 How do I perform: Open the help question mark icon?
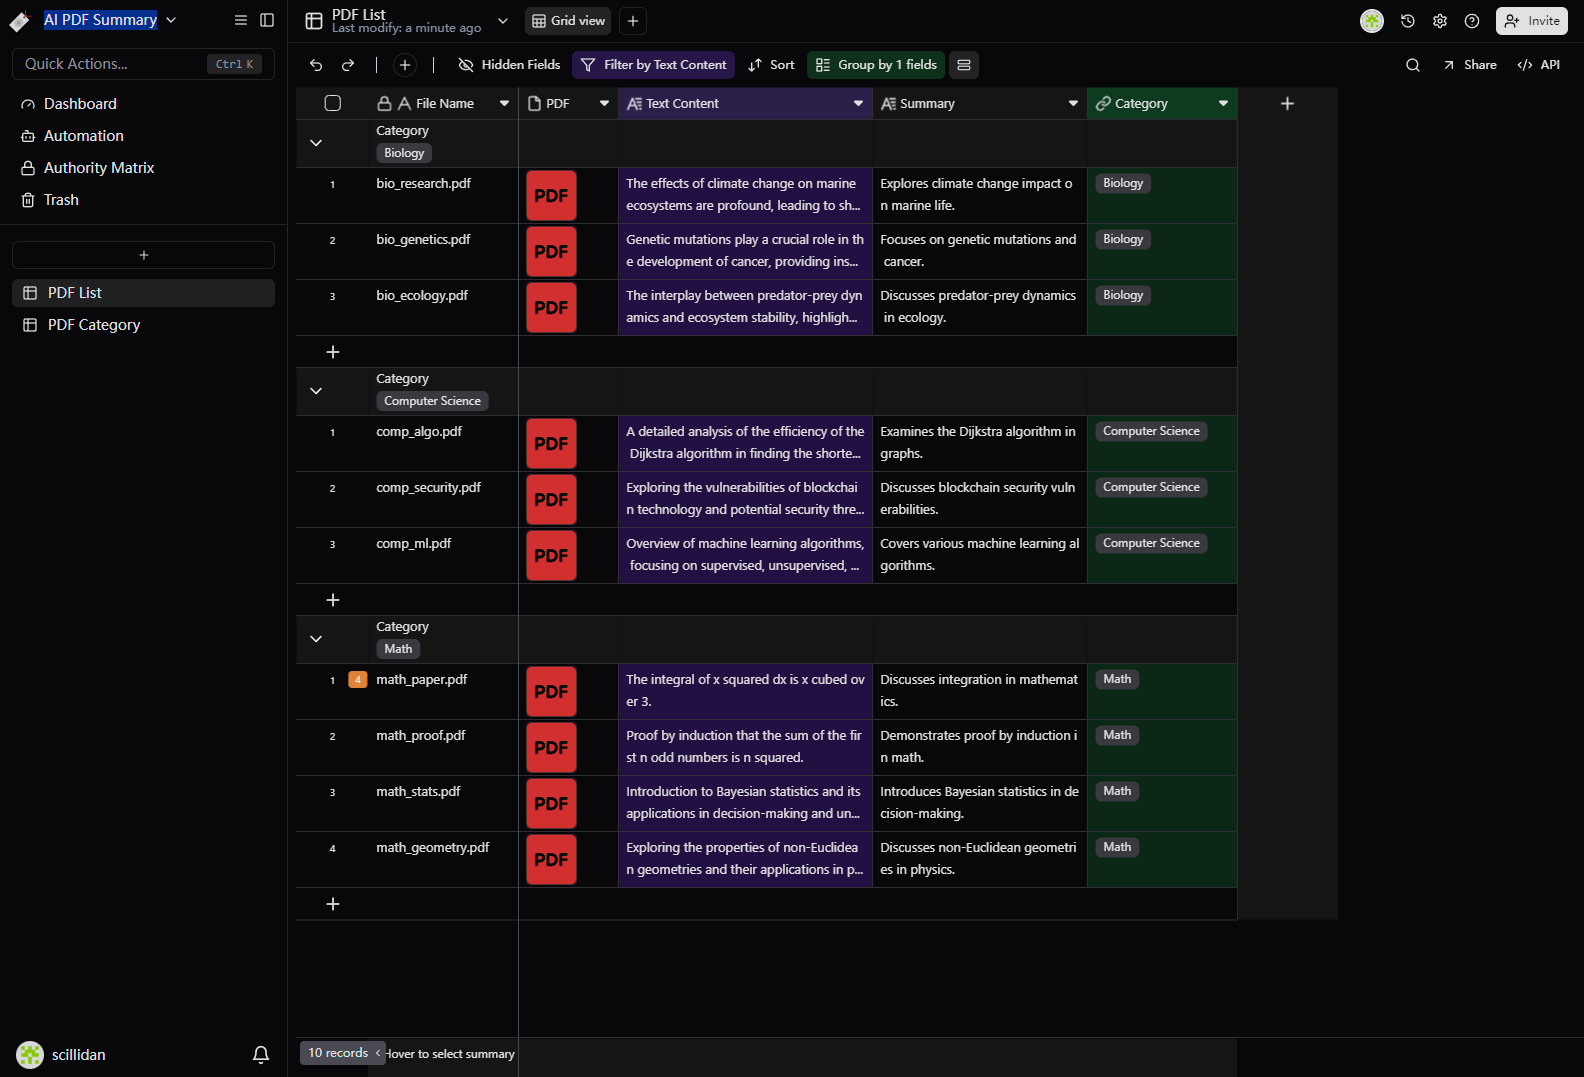(x=1472, y=21)
